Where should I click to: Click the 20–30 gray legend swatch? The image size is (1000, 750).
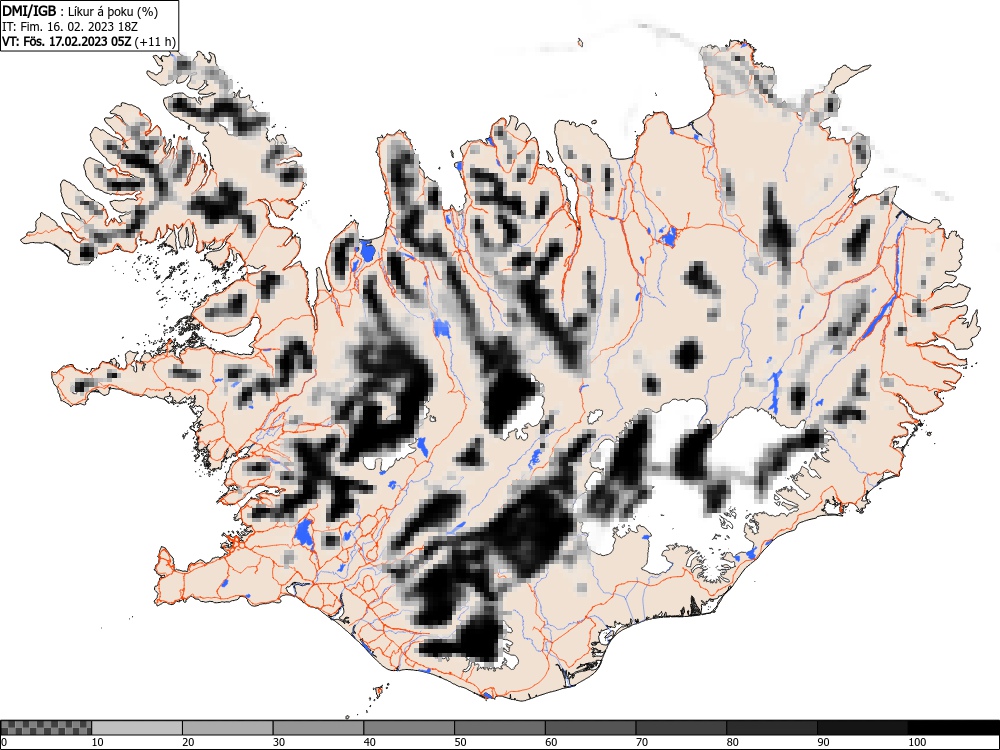pyautogui.click(x=228, y=728)
